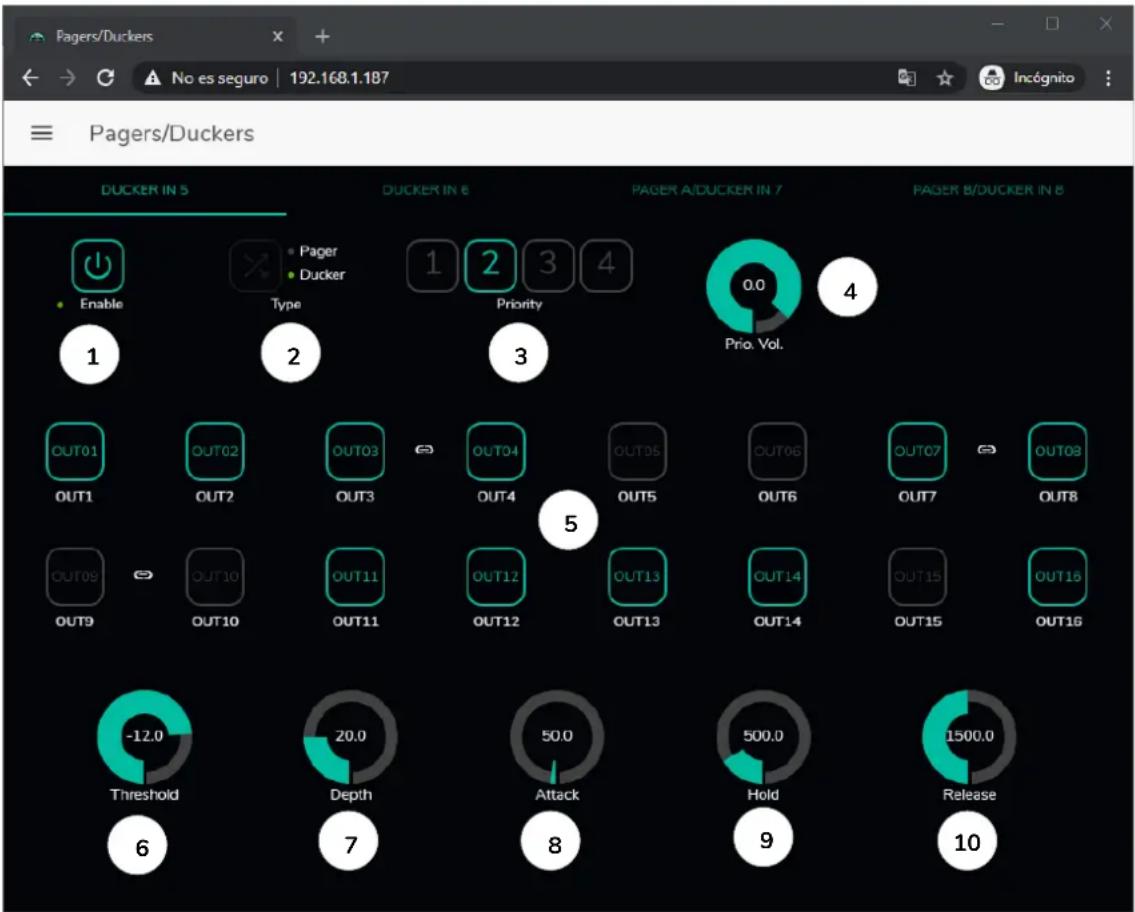Open the PAGER A/DUCKER IN 7 tab
The width and height of the screenshot is (1135, 912).
tap(706, 190)
